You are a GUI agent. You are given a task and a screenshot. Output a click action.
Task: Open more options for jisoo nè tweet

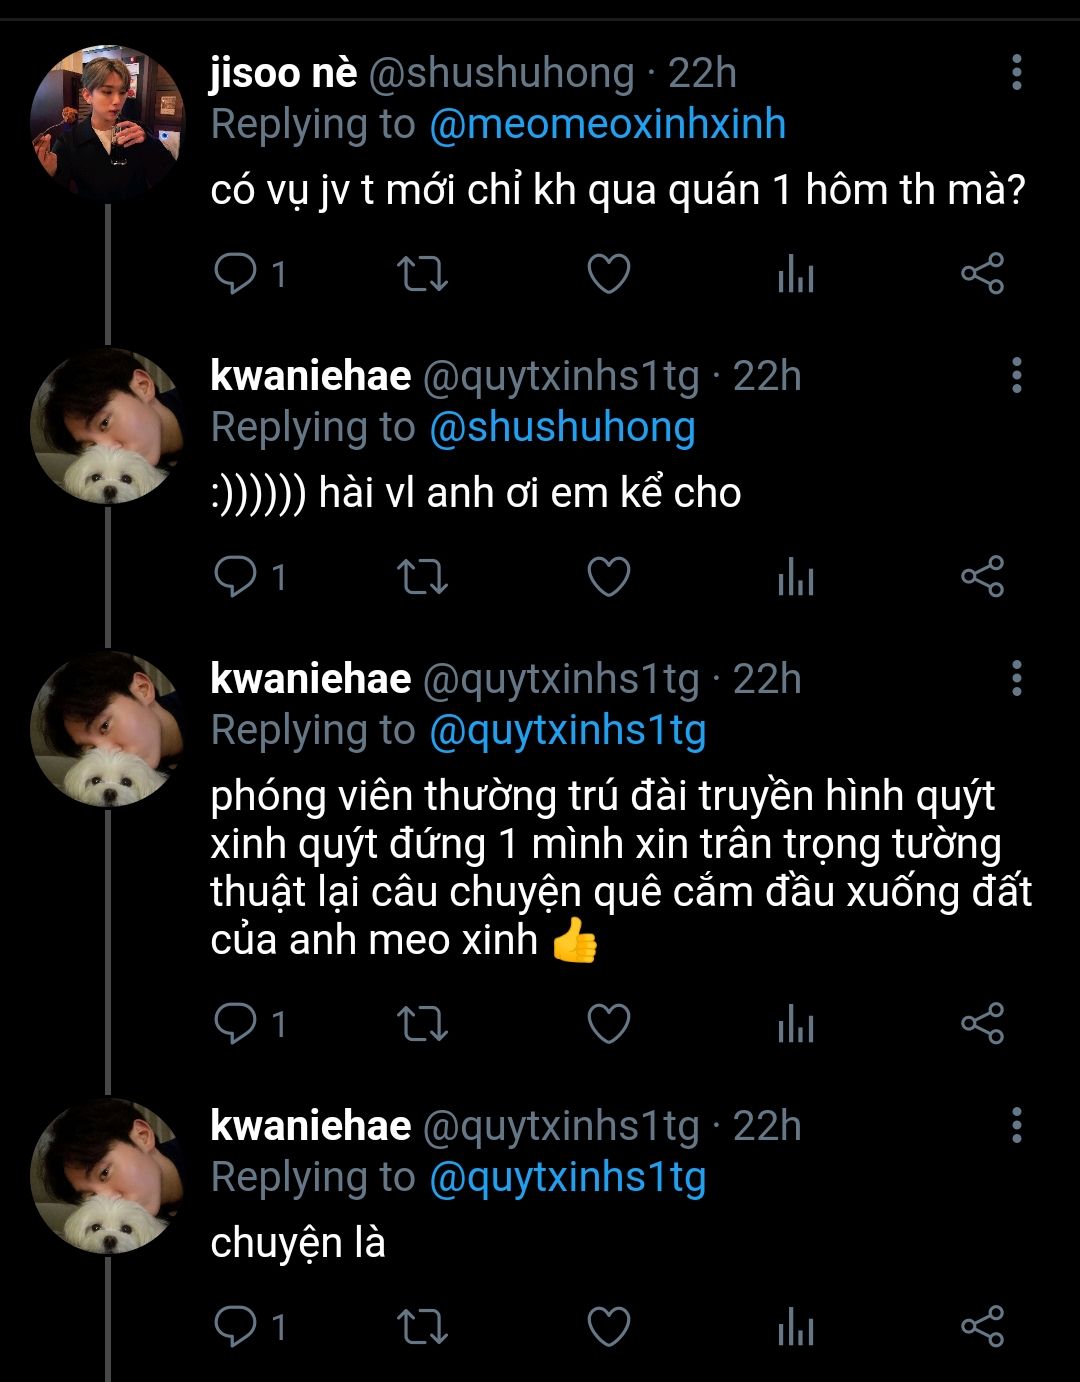coord(1016,73)
